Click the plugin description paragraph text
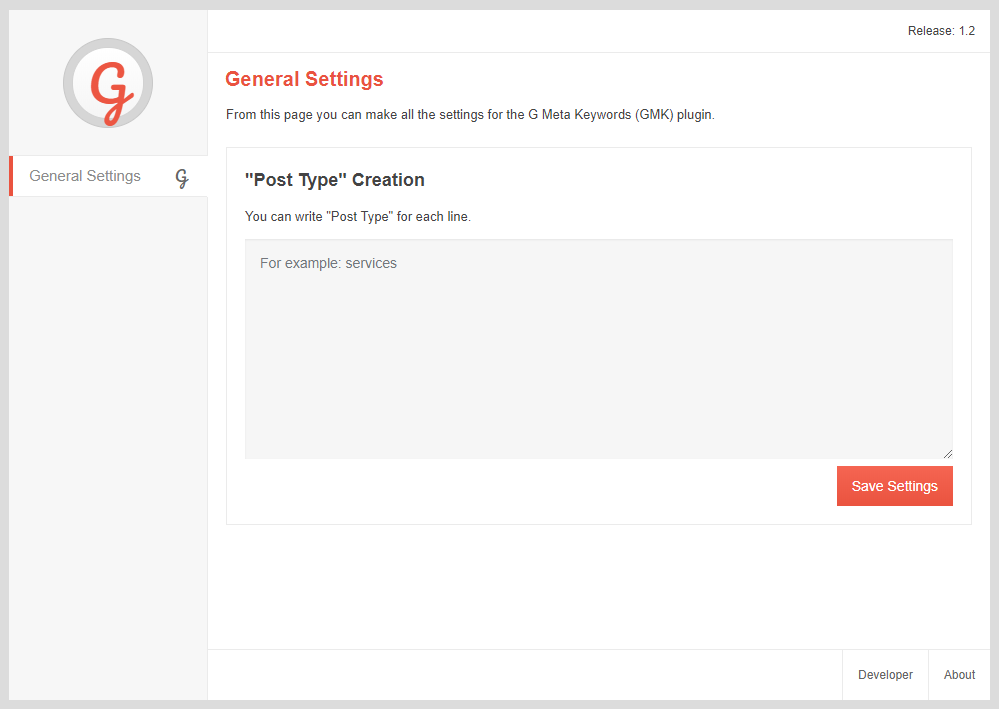The image size is (999, 709). (470, 115)
